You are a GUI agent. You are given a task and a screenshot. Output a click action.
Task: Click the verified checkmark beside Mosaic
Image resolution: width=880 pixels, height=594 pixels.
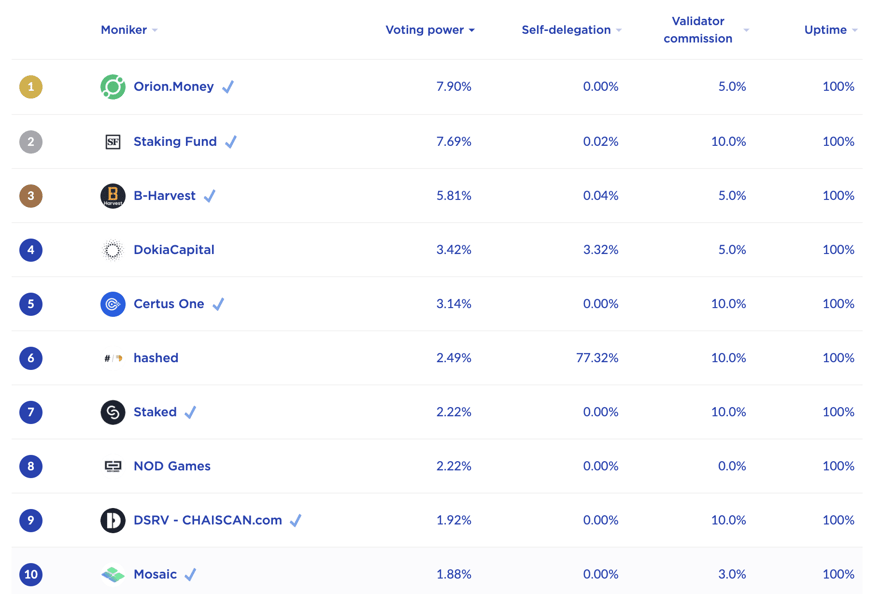pyautogui.click(x=191, y=574)
